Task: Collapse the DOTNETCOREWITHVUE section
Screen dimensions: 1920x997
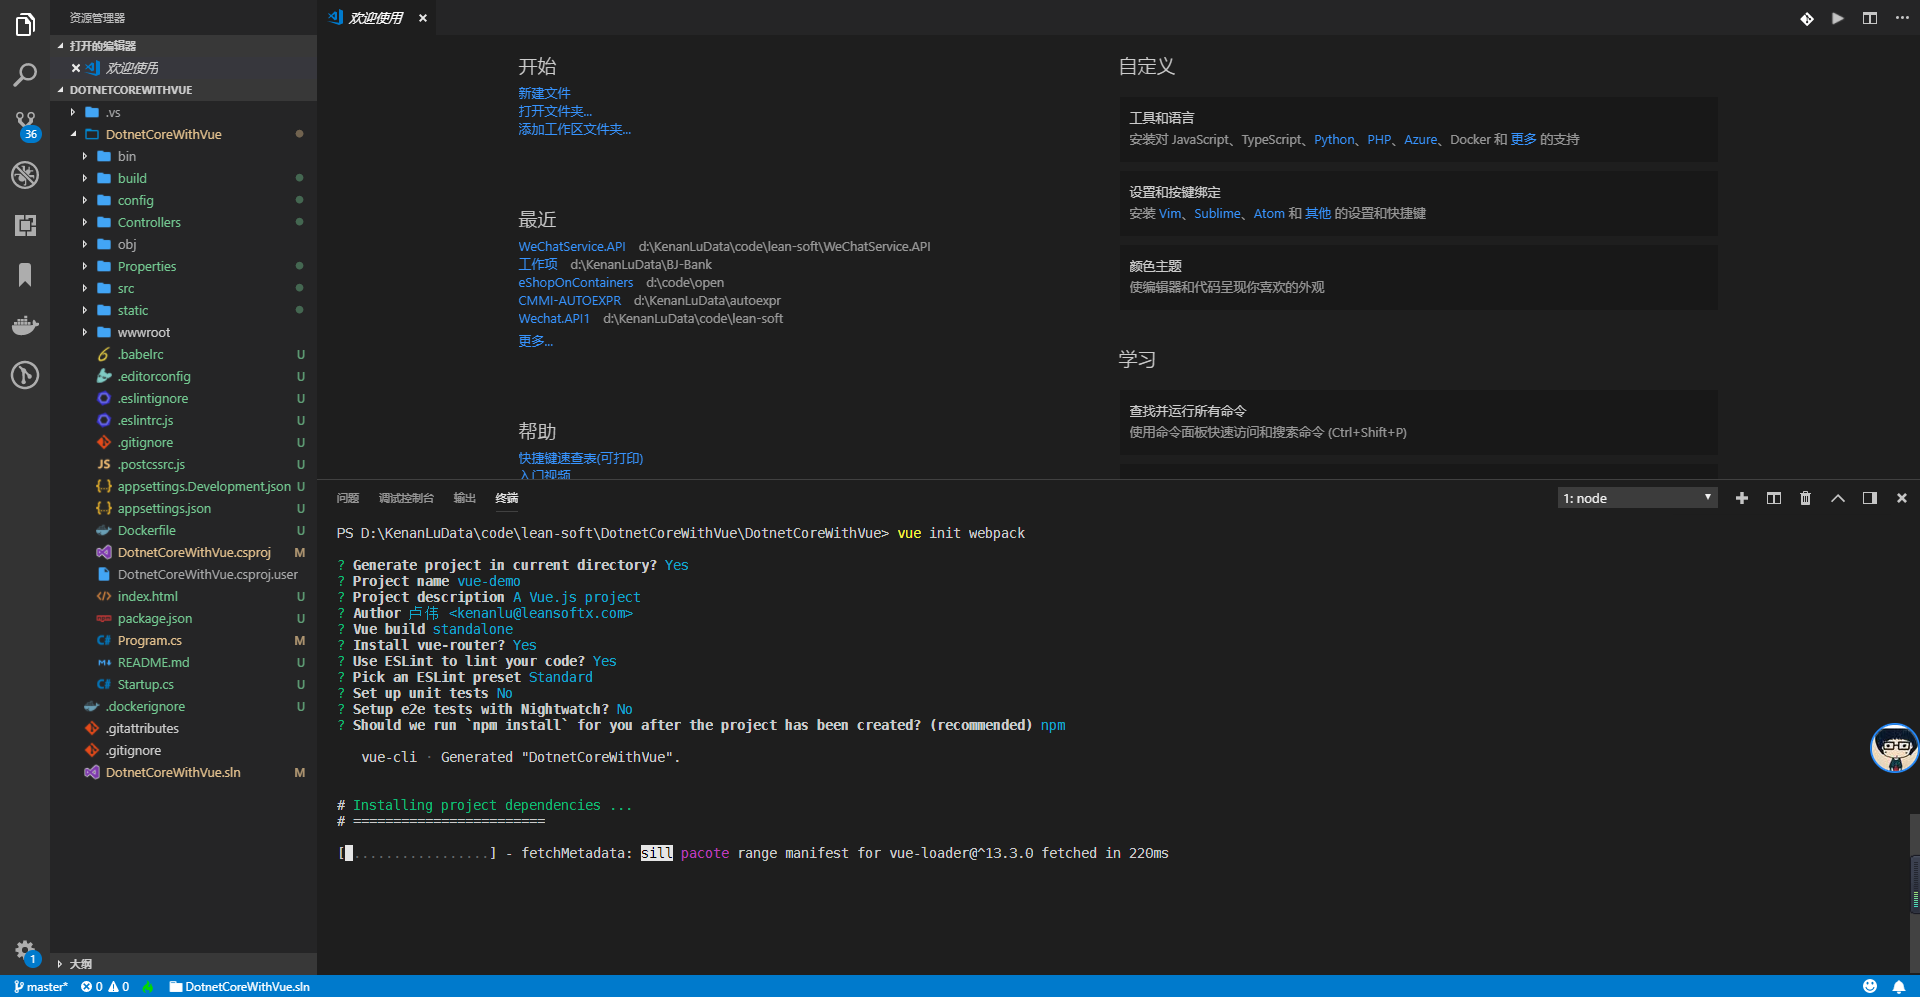Action: 183,90
